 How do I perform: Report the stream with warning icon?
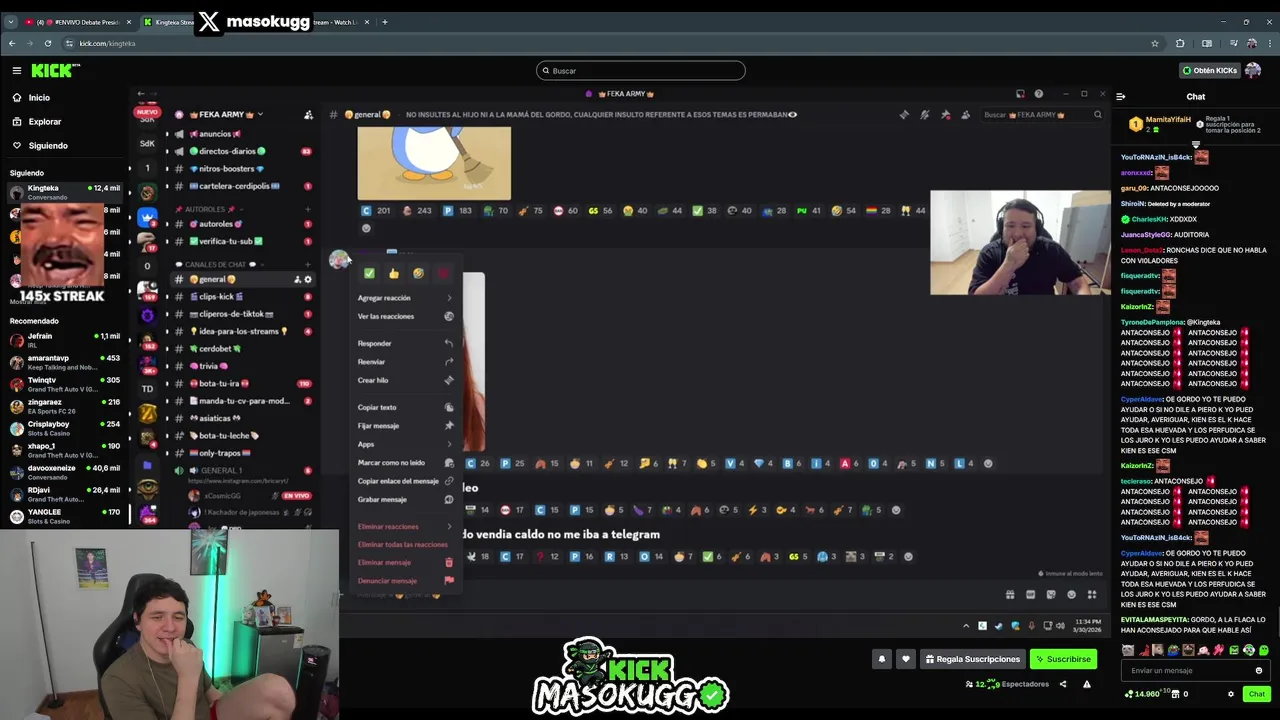1087,684
